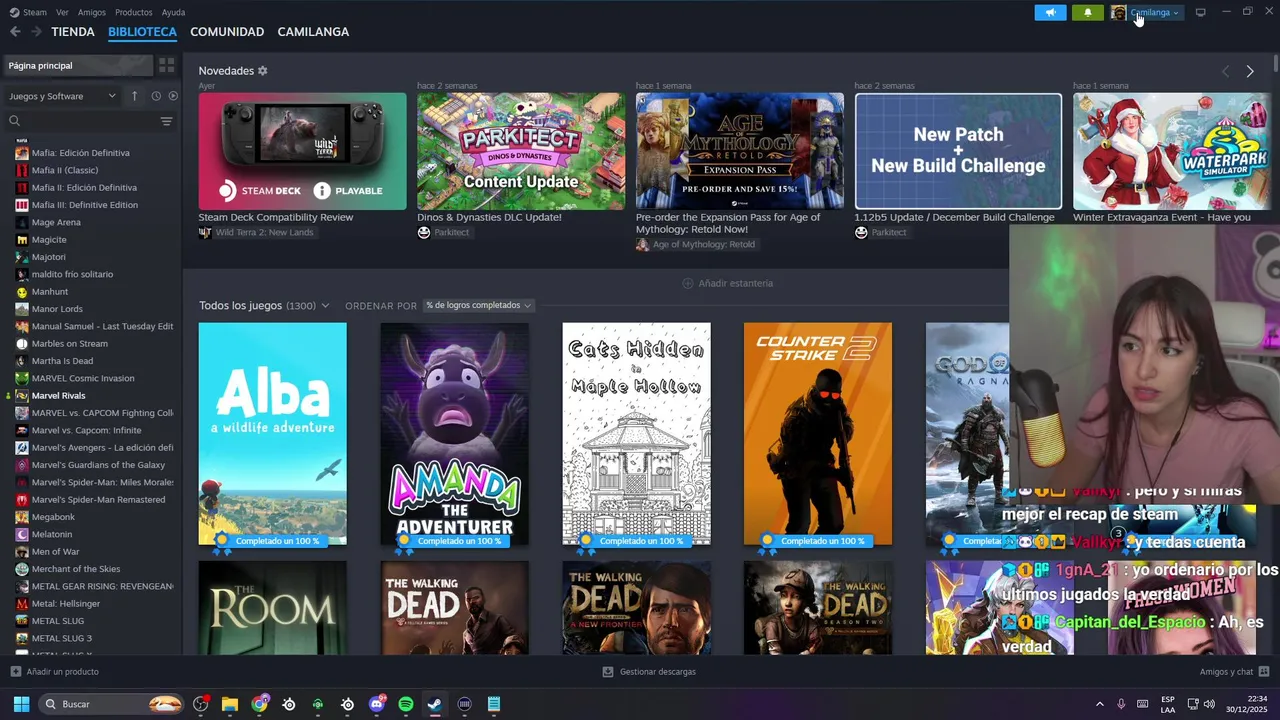Switch to Big Picture mode icon

1200,12
